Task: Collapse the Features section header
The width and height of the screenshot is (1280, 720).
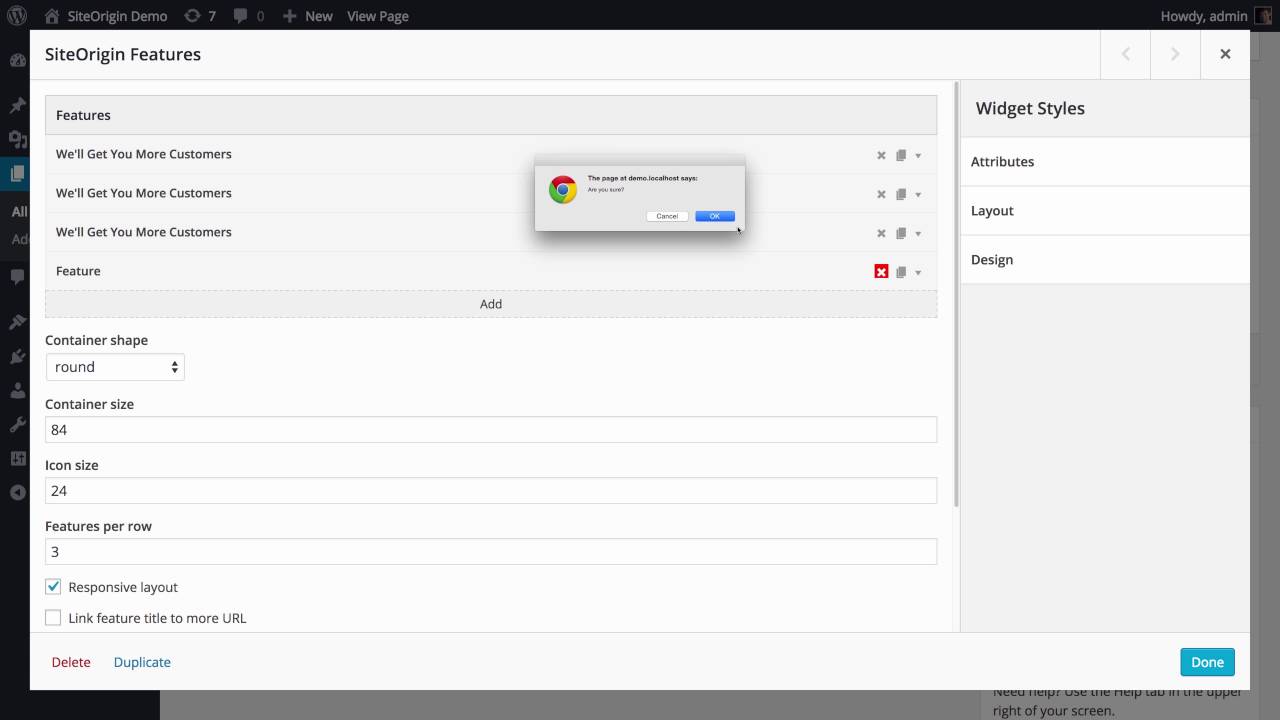Action: pos(491,115)
